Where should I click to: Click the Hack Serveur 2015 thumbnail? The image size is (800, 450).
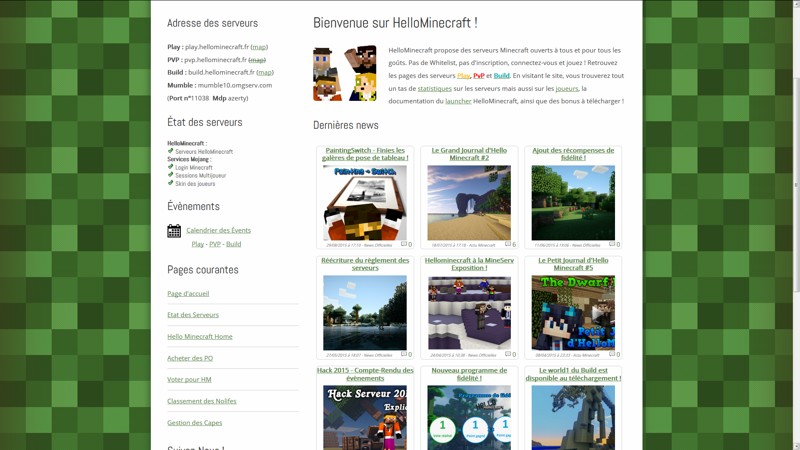(x=365, y=417)
